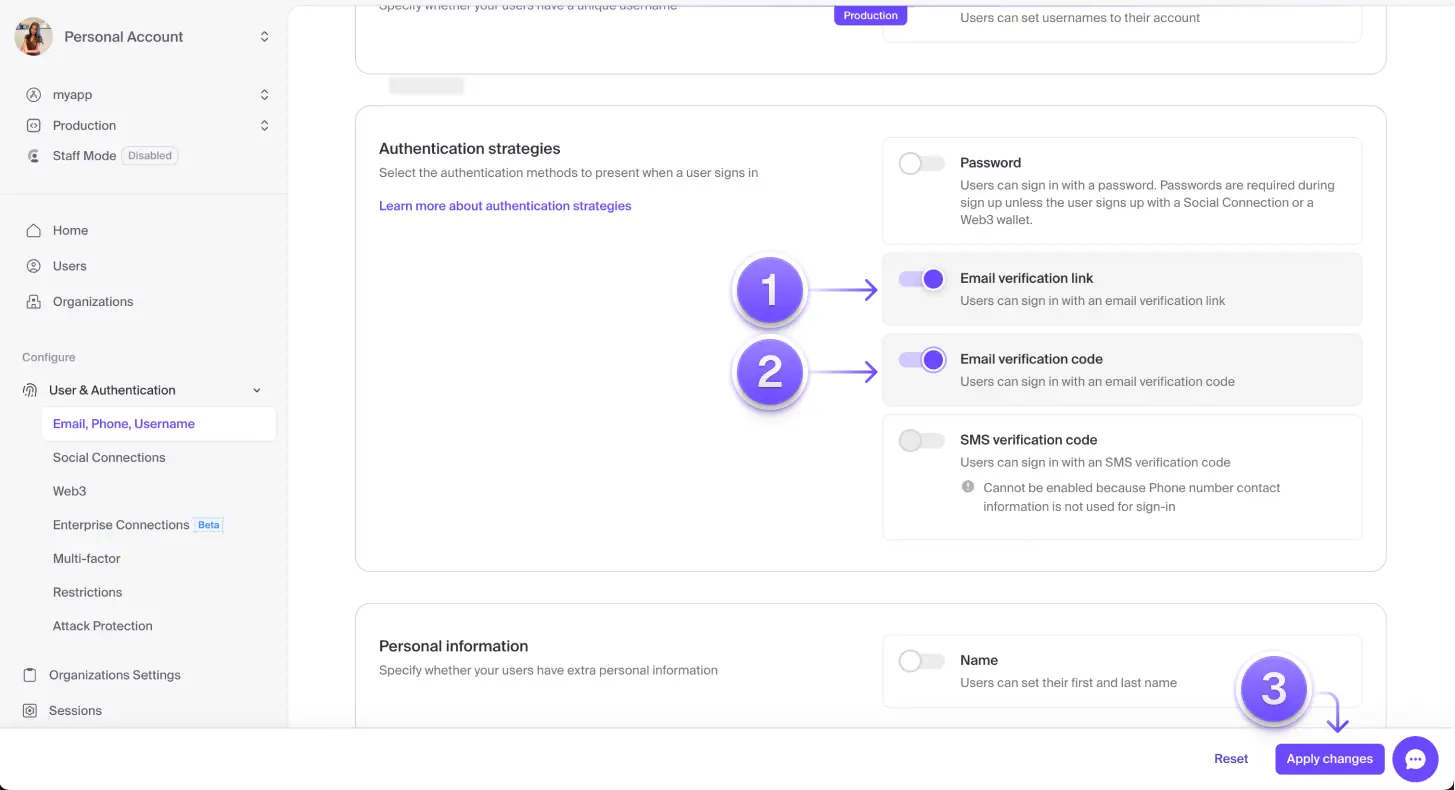
Task: Disable the Email verification link toggle
Action: pos(921,279)
